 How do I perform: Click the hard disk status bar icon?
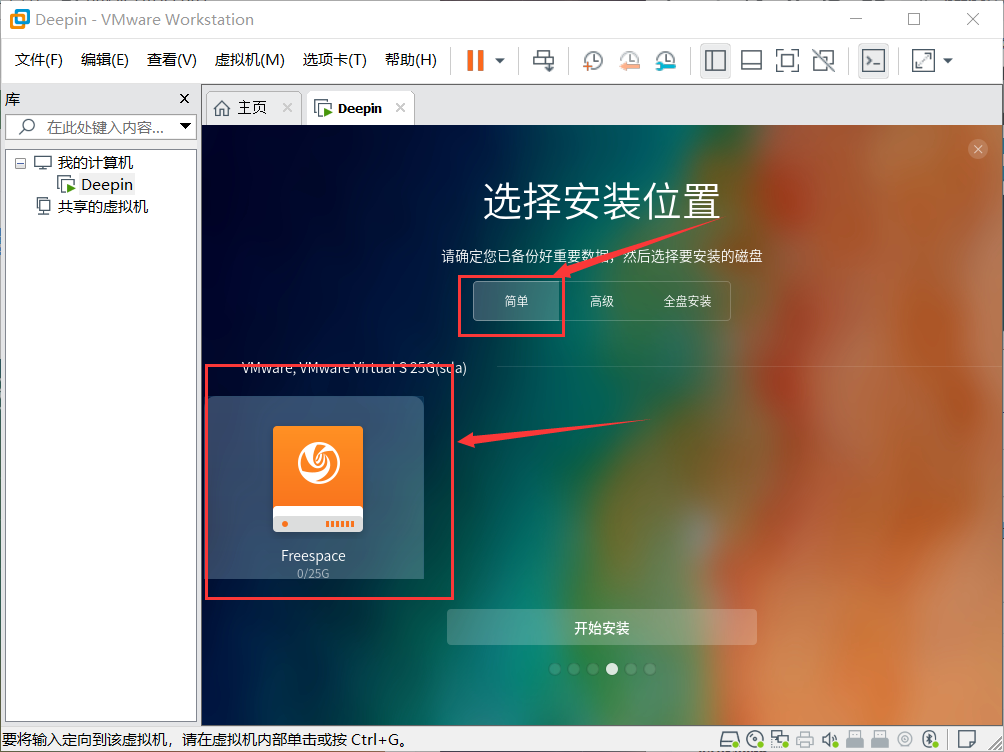pyautogui.click(x=729, y=740)
